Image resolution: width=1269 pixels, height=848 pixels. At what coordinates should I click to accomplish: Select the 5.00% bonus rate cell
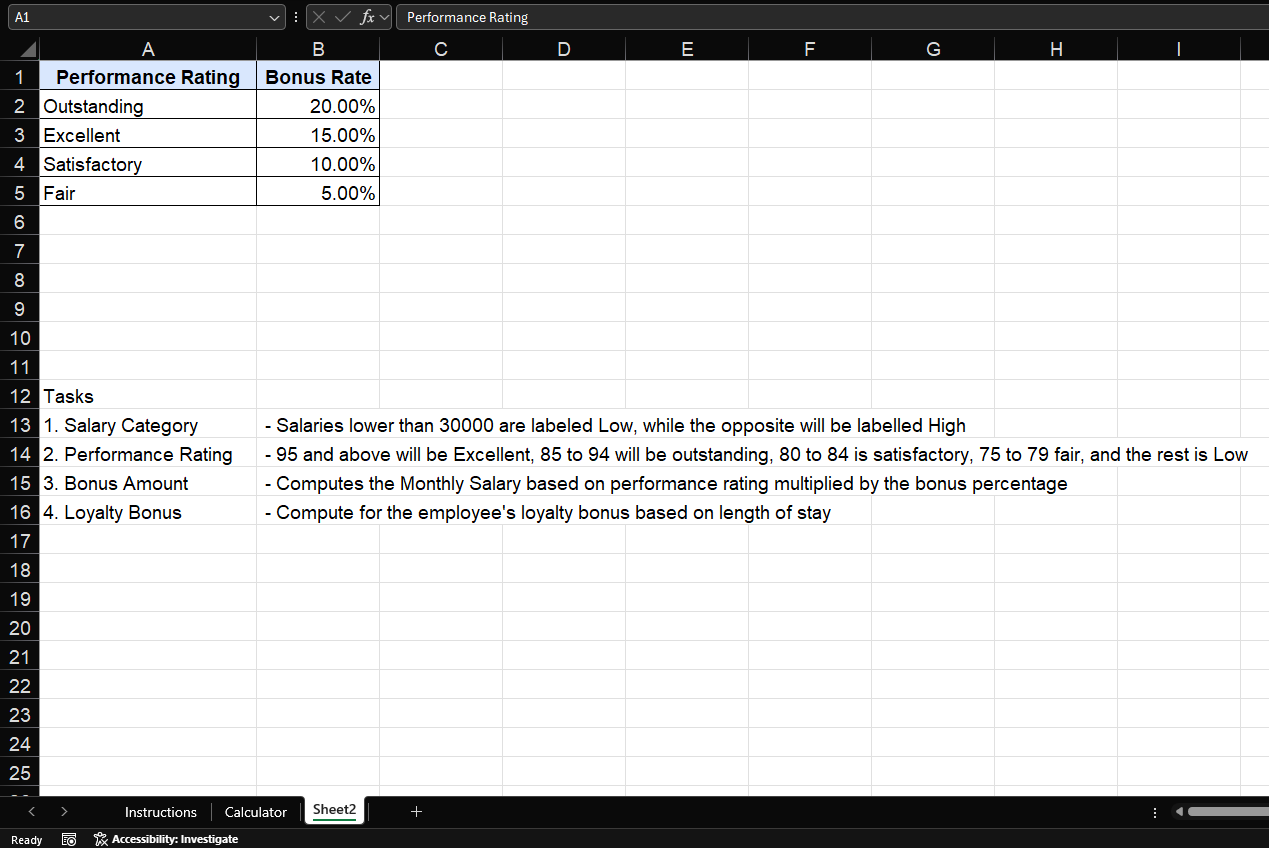click(x=318, y=193)
